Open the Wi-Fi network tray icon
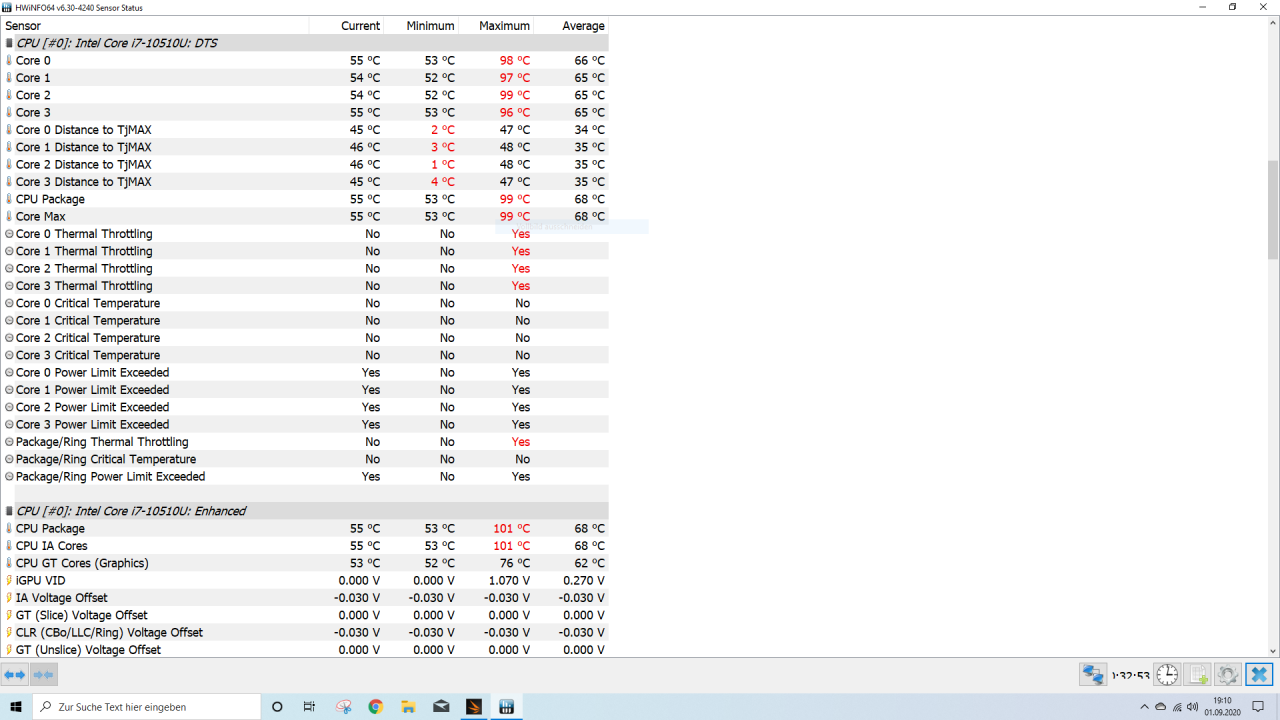1280x720 pixels. [x=1177, y=707]
